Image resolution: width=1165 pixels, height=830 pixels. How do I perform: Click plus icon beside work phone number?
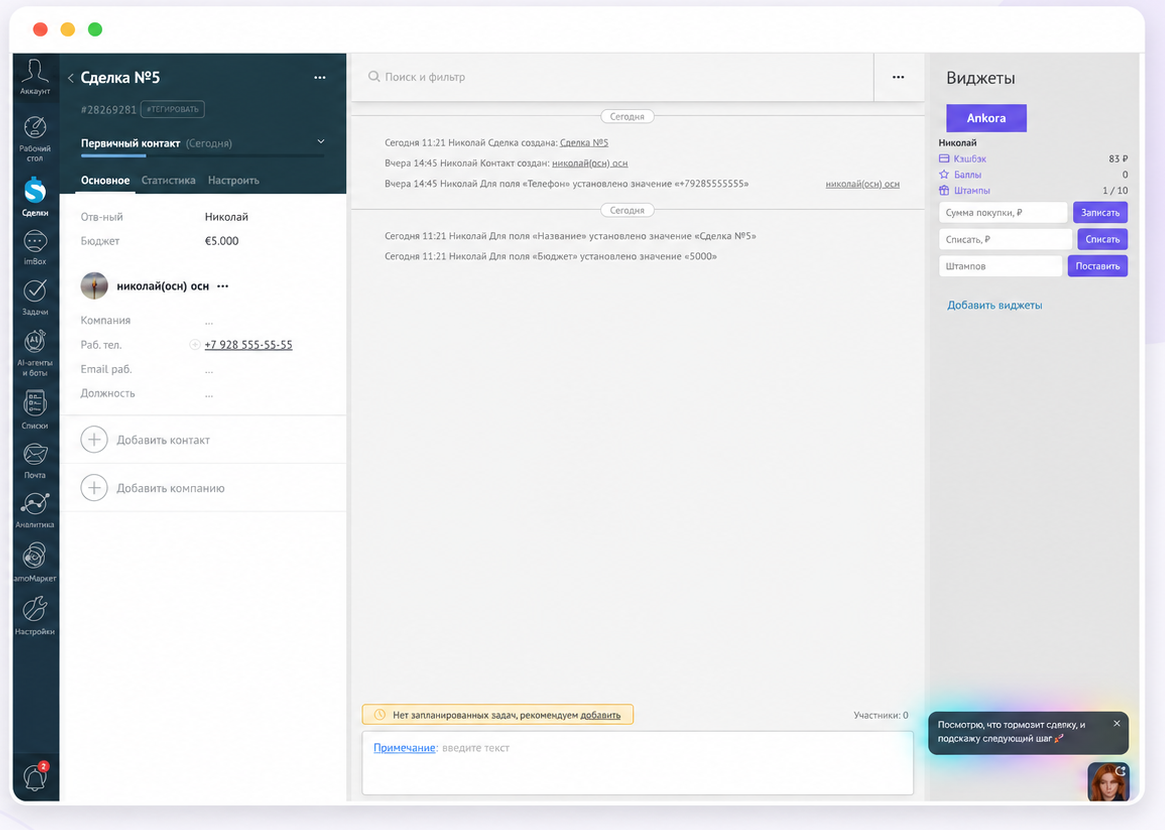point(195,344)
